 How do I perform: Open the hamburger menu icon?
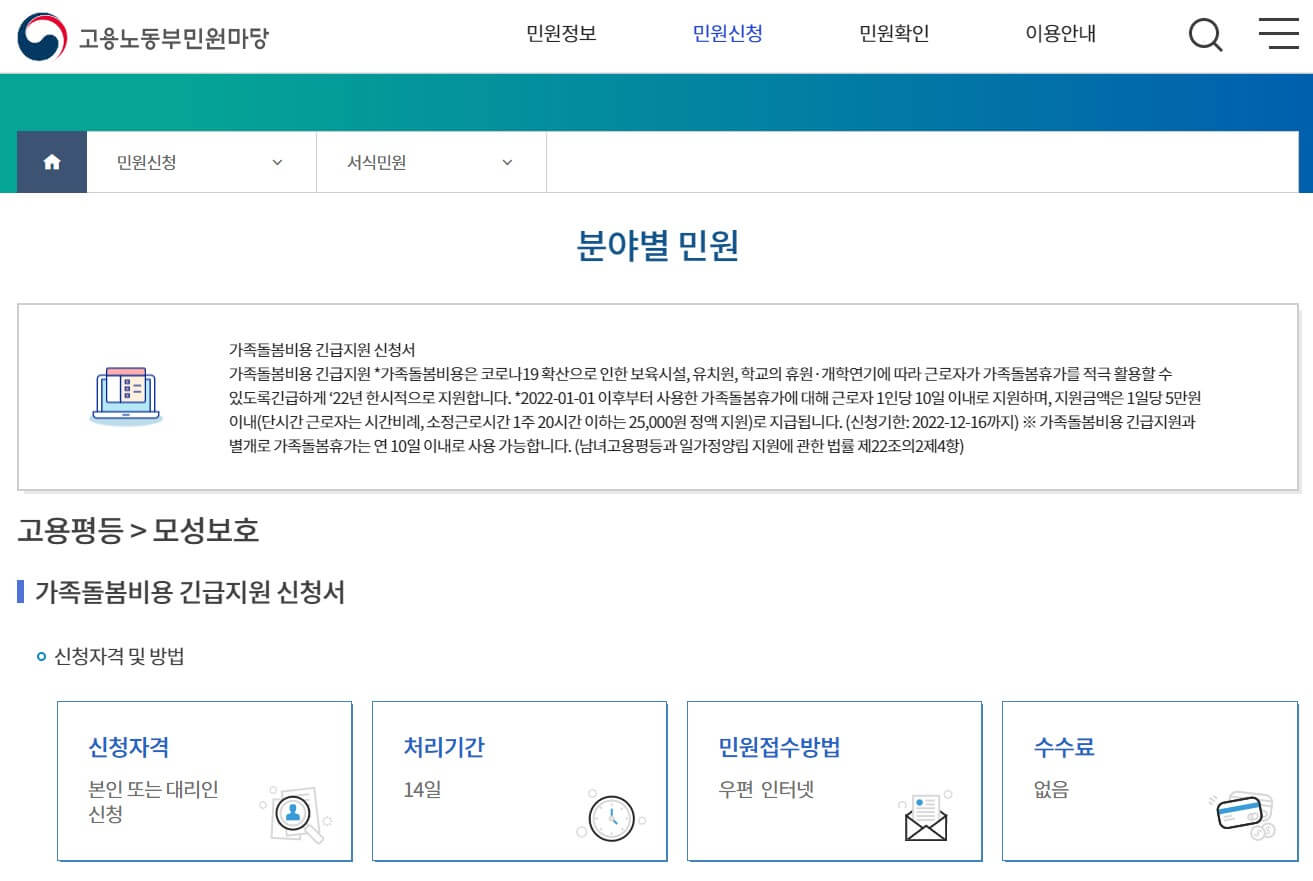click(x=1277, y=34)
